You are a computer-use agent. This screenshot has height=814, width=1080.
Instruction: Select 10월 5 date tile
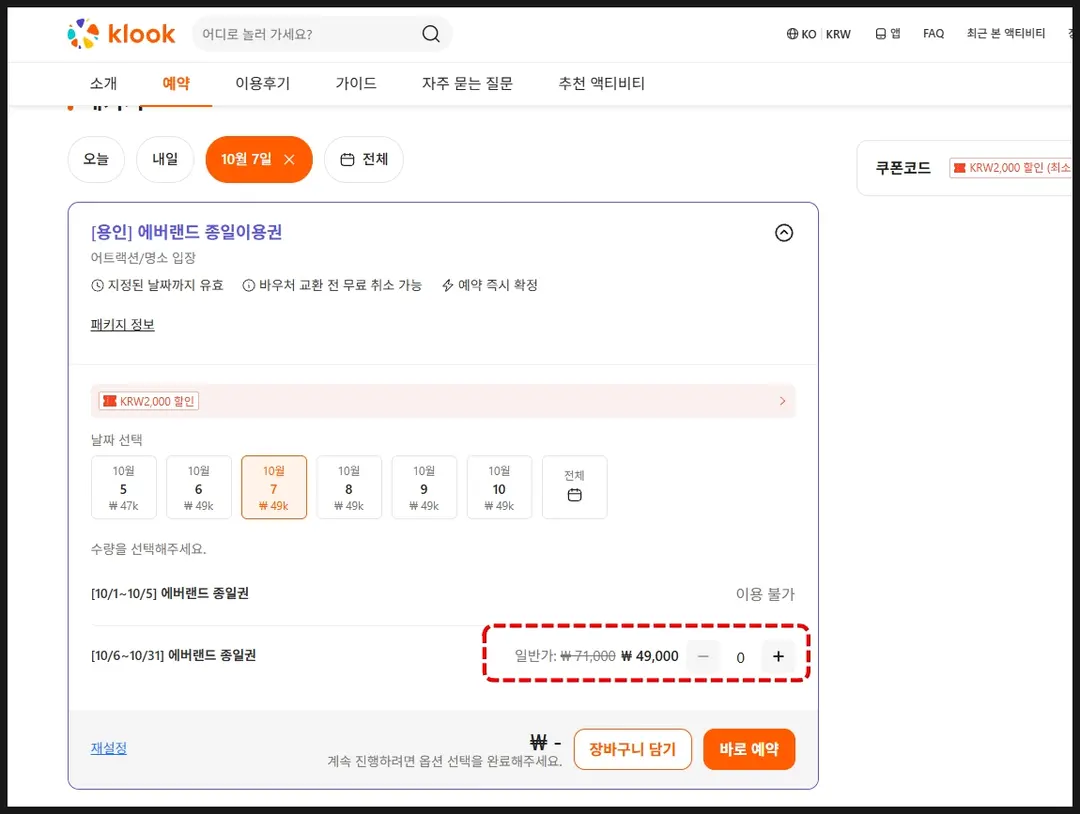click(x=124, y=487)
